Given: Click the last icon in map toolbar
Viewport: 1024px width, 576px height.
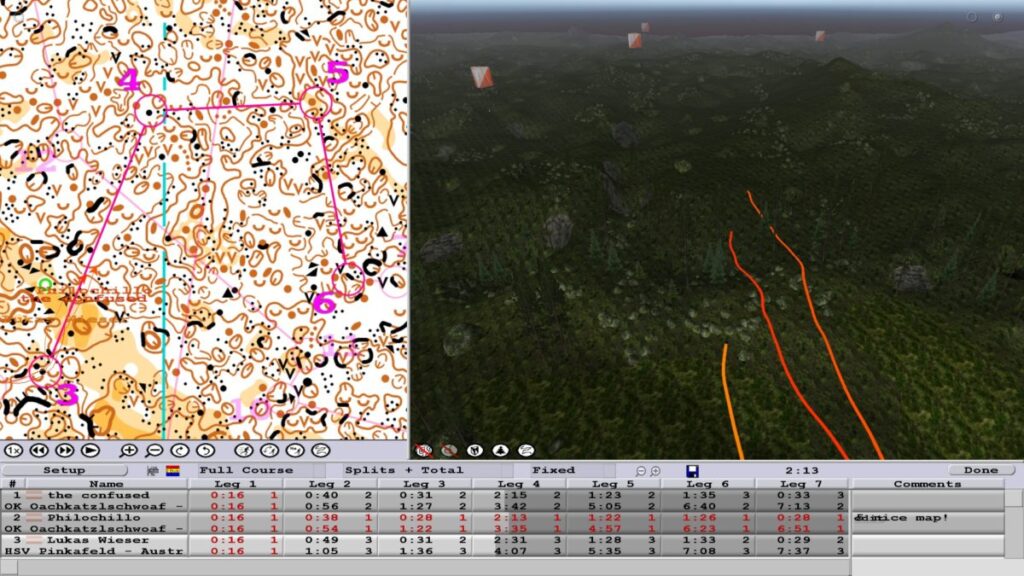Looking at the screenshot, I should [321, 451].
